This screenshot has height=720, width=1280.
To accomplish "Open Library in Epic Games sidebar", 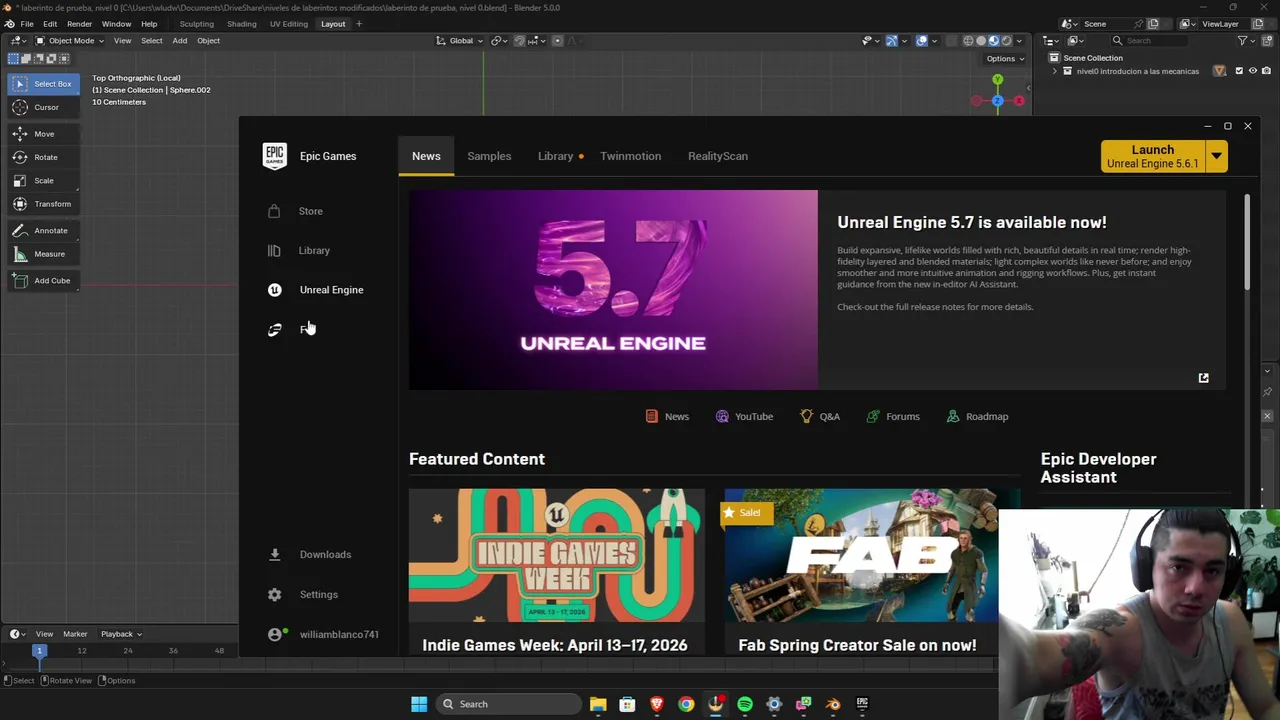I will pos(314,250).
